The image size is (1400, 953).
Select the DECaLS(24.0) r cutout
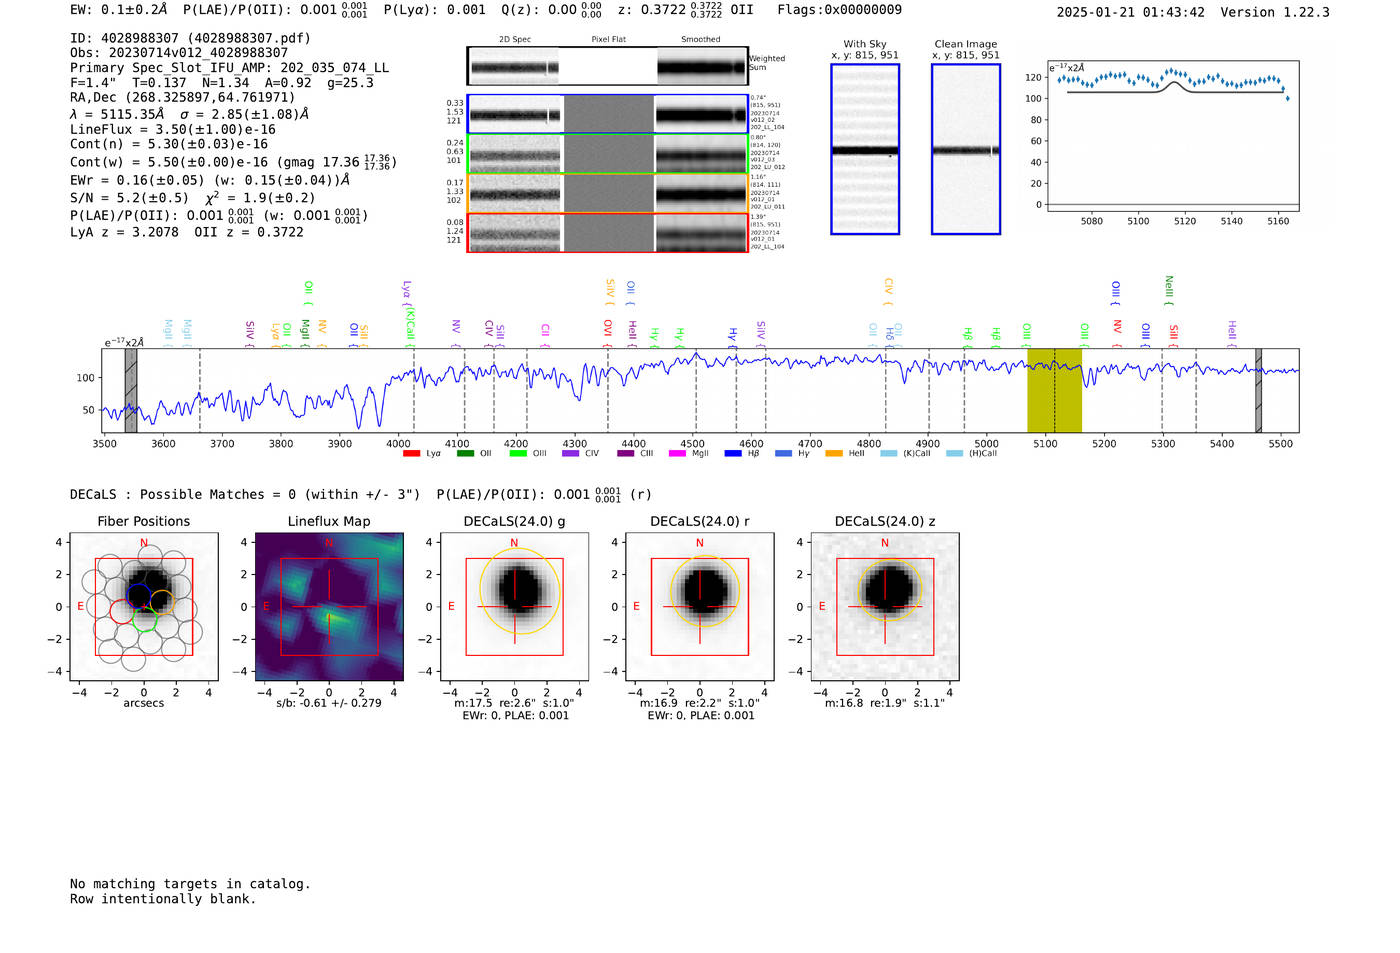coord(700,607)
